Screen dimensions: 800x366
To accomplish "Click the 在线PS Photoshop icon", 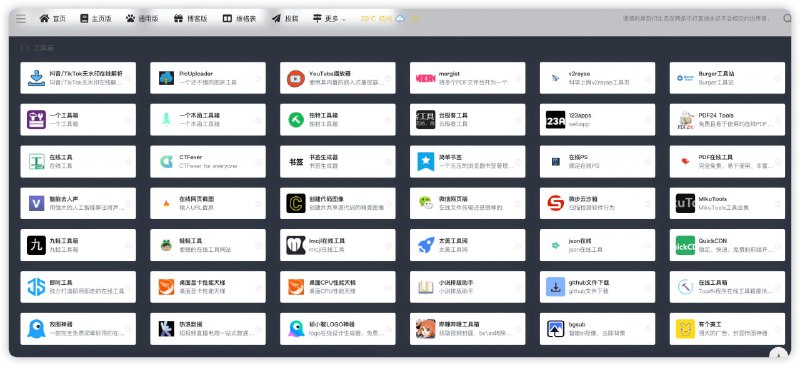I will tap(556, 162).
